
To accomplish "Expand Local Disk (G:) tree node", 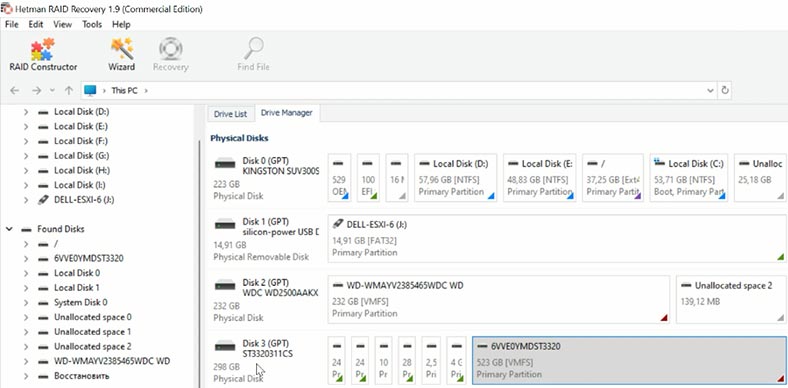I will click(26, 156).
